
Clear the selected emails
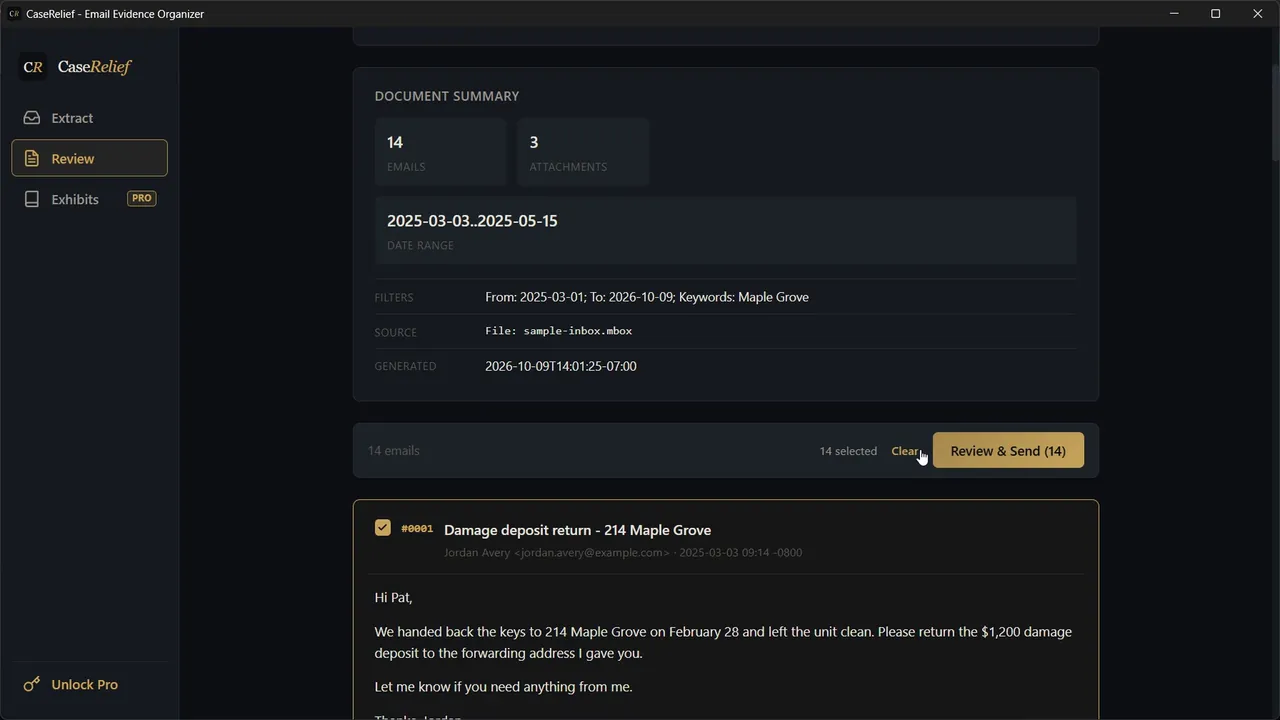(905, 451)
